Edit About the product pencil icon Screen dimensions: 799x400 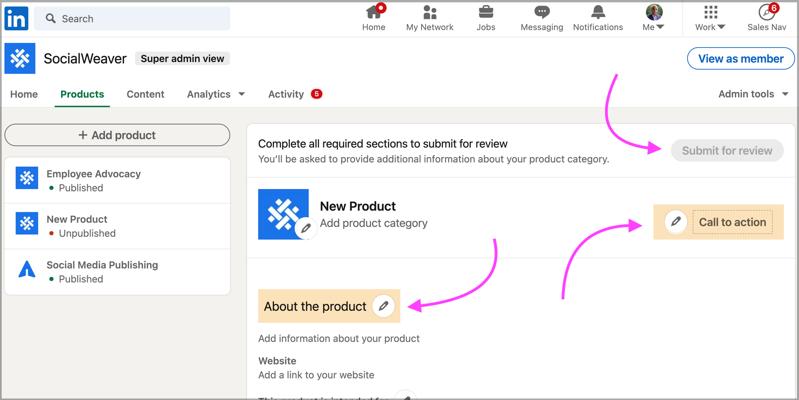tap(384, 306)
